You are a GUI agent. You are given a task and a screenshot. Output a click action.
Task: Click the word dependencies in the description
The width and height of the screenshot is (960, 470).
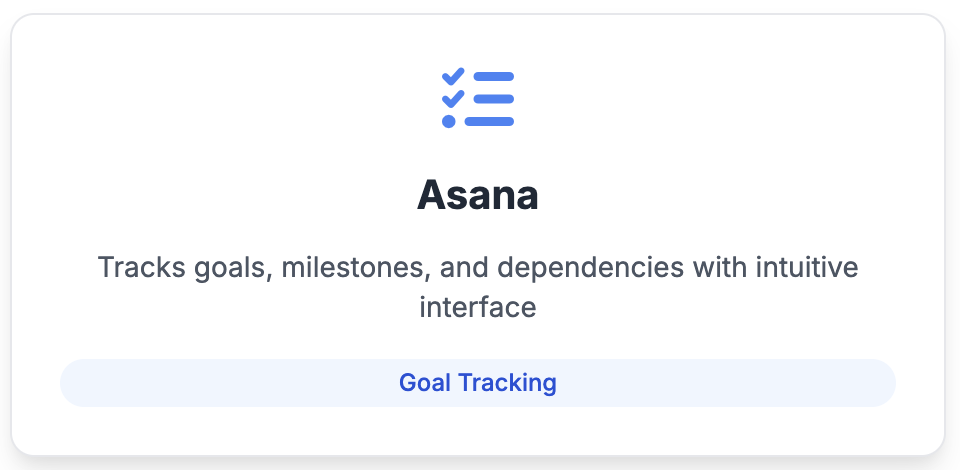point(592,268)
